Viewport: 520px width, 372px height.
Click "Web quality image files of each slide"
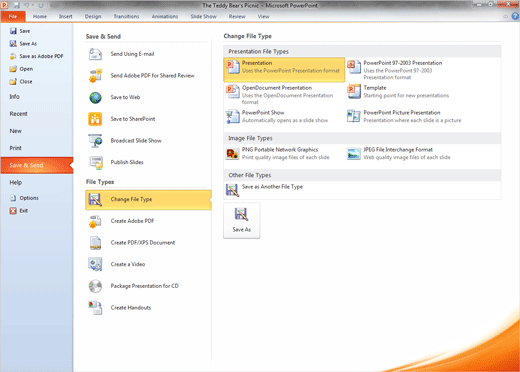pyautogui.click(x=407, y=157)
